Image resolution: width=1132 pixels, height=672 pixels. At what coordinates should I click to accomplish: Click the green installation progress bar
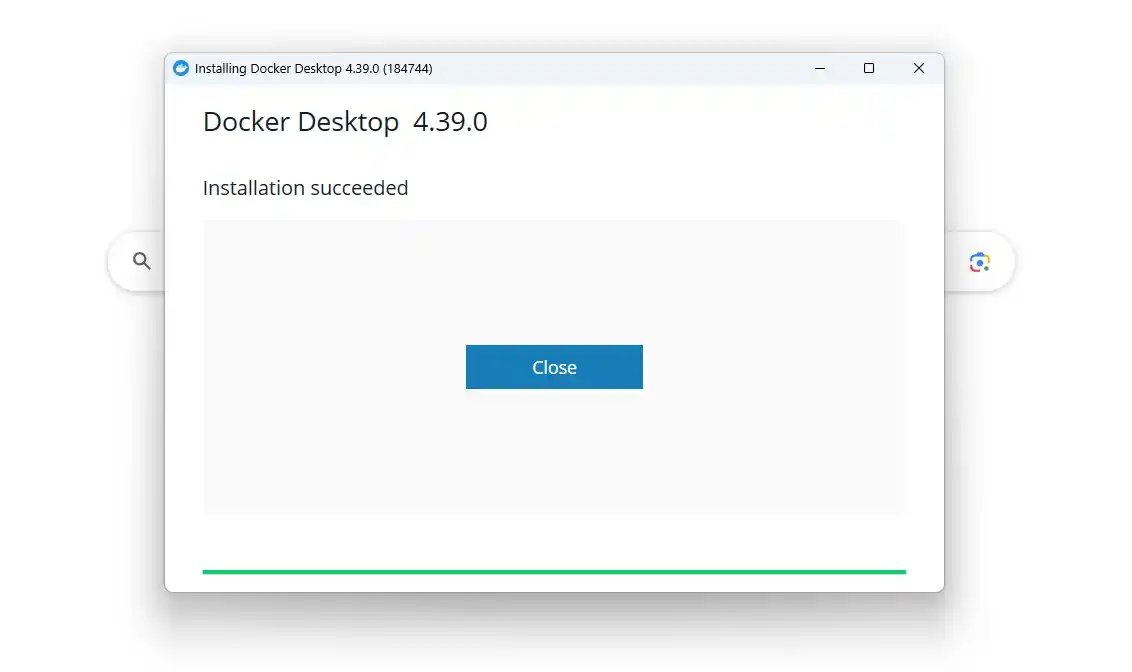tap(554, 572)
